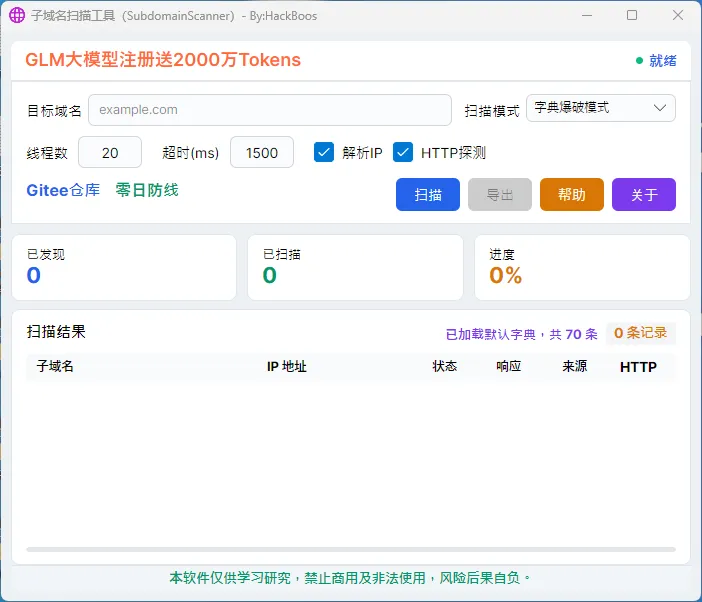Click the 就绪 status text
The height and width of the screenshot is (602, 702).
point(663,60)
